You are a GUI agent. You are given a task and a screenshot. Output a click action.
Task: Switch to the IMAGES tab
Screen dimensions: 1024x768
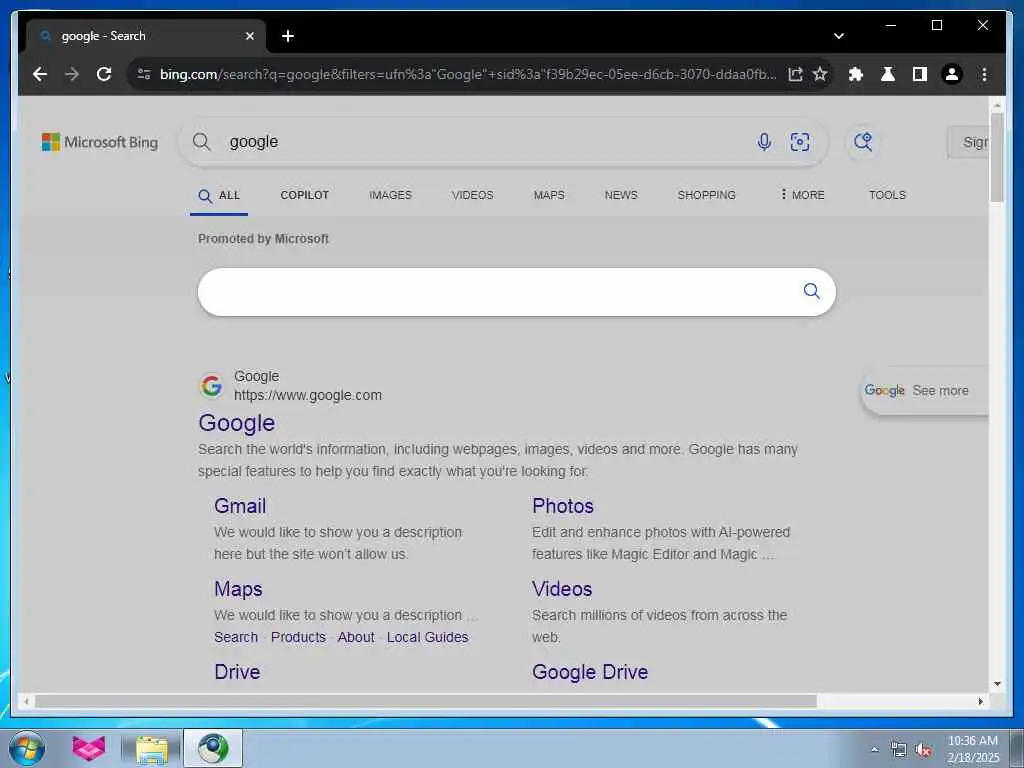390,195
